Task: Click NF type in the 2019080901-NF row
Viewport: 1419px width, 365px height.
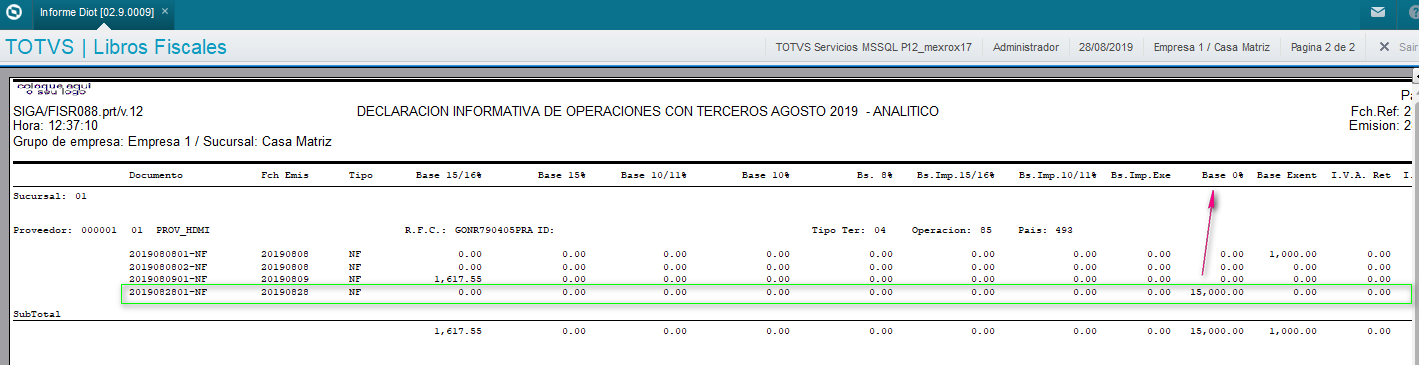Action: (x=355, y=279)
